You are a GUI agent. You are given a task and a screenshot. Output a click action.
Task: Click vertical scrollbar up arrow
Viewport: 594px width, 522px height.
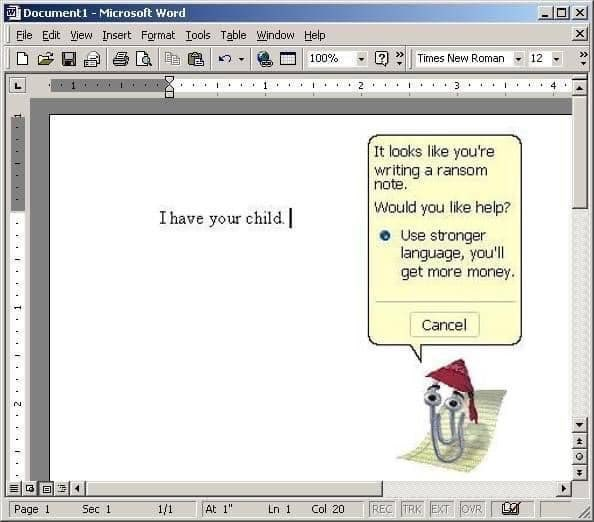(580, 88)
